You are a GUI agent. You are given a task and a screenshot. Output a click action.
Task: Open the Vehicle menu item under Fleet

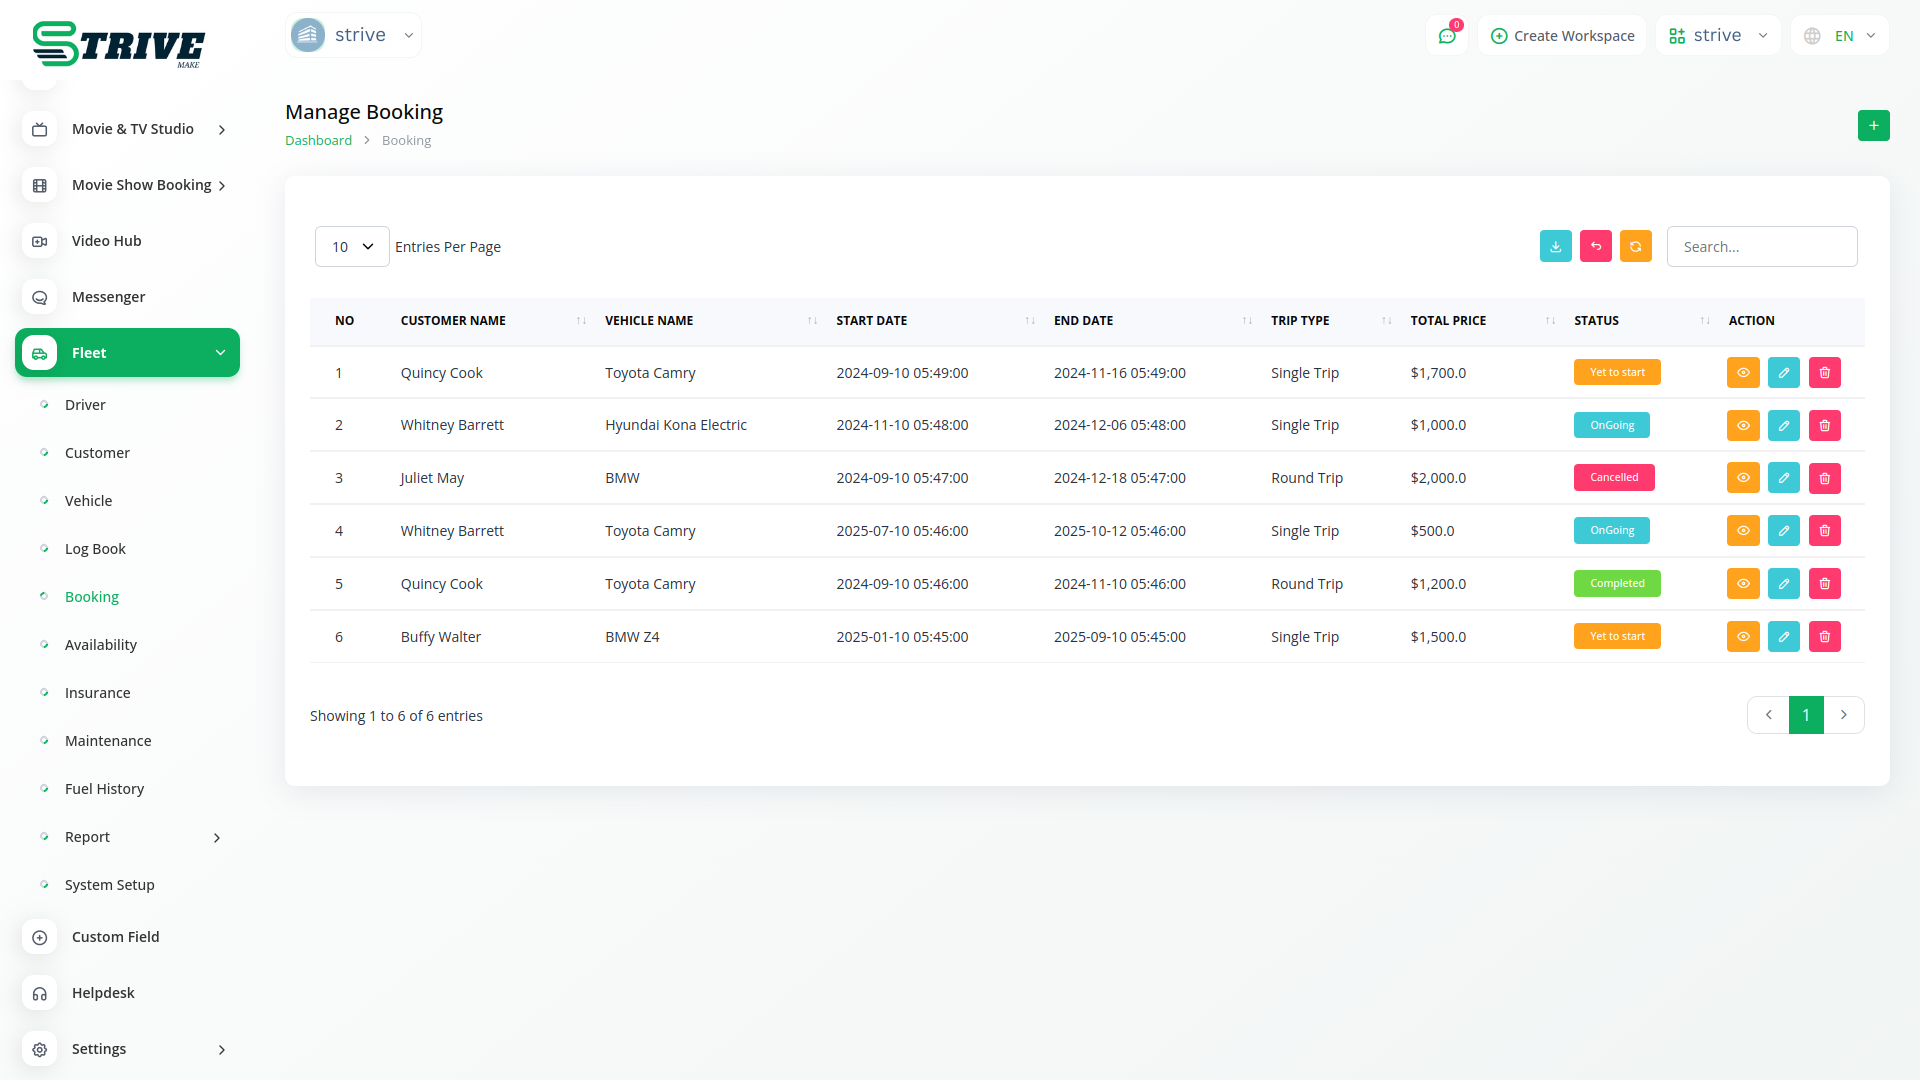click(x=88, y=501)
